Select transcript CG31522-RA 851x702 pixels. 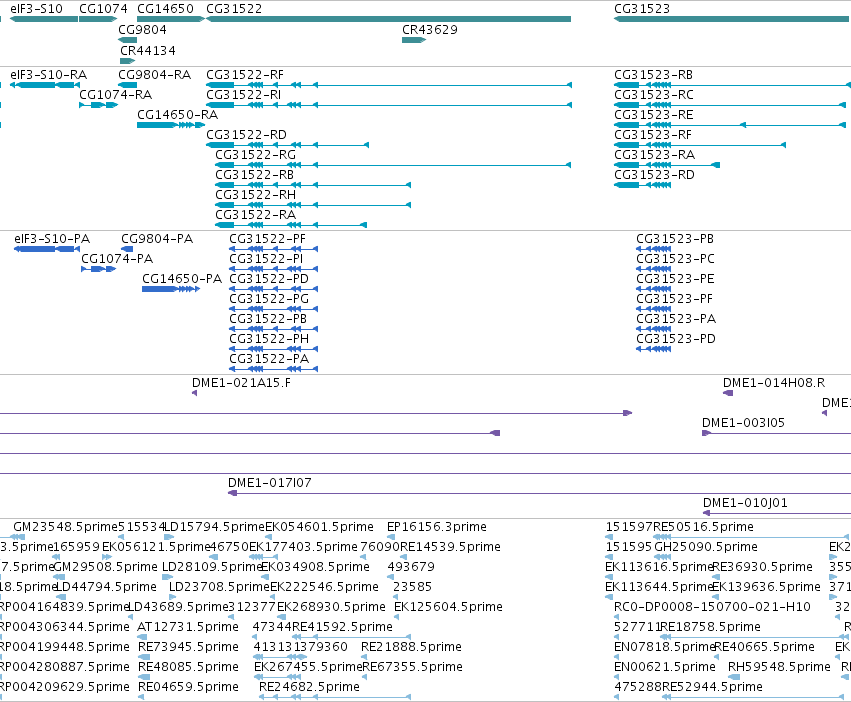pos(291,225)
